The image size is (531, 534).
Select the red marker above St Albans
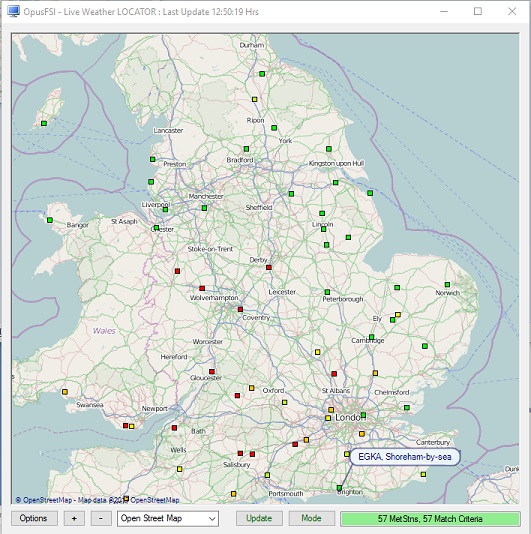(x=334, y=374)
